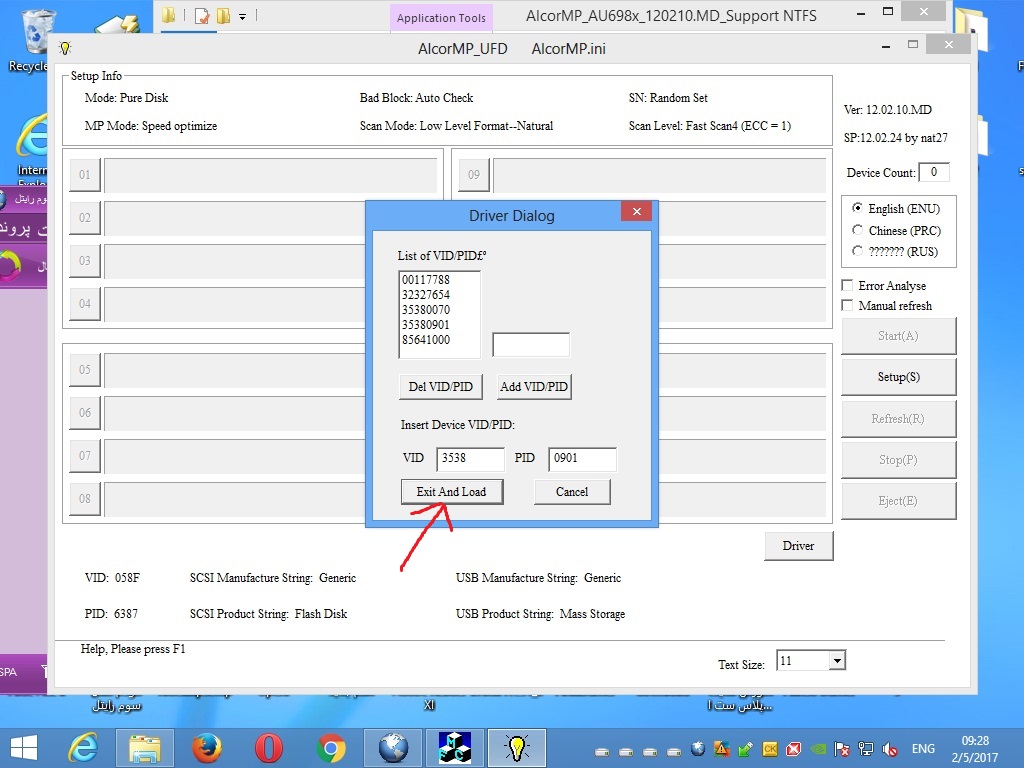This screenshot has height=768, width=1024.
Task: Select Chinese (PRC) language radio
Action: coord(857,230)
